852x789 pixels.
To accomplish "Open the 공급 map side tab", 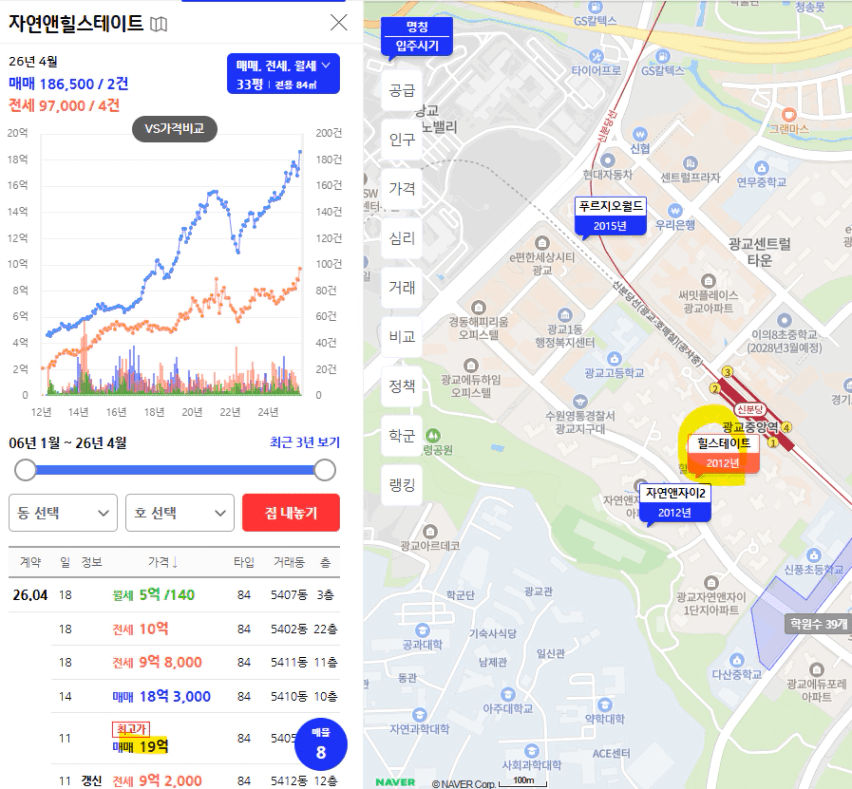I will click(402, 90).
